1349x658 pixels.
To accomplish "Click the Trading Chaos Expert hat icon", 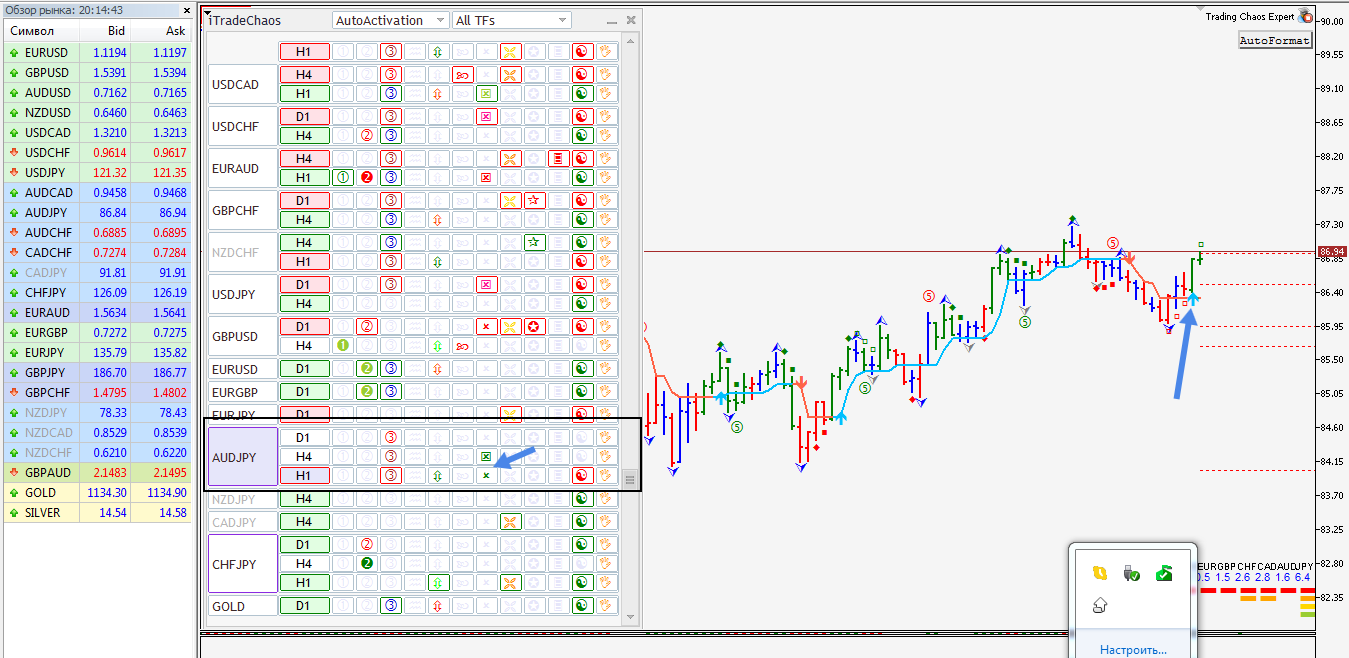I will [1305, 15].
